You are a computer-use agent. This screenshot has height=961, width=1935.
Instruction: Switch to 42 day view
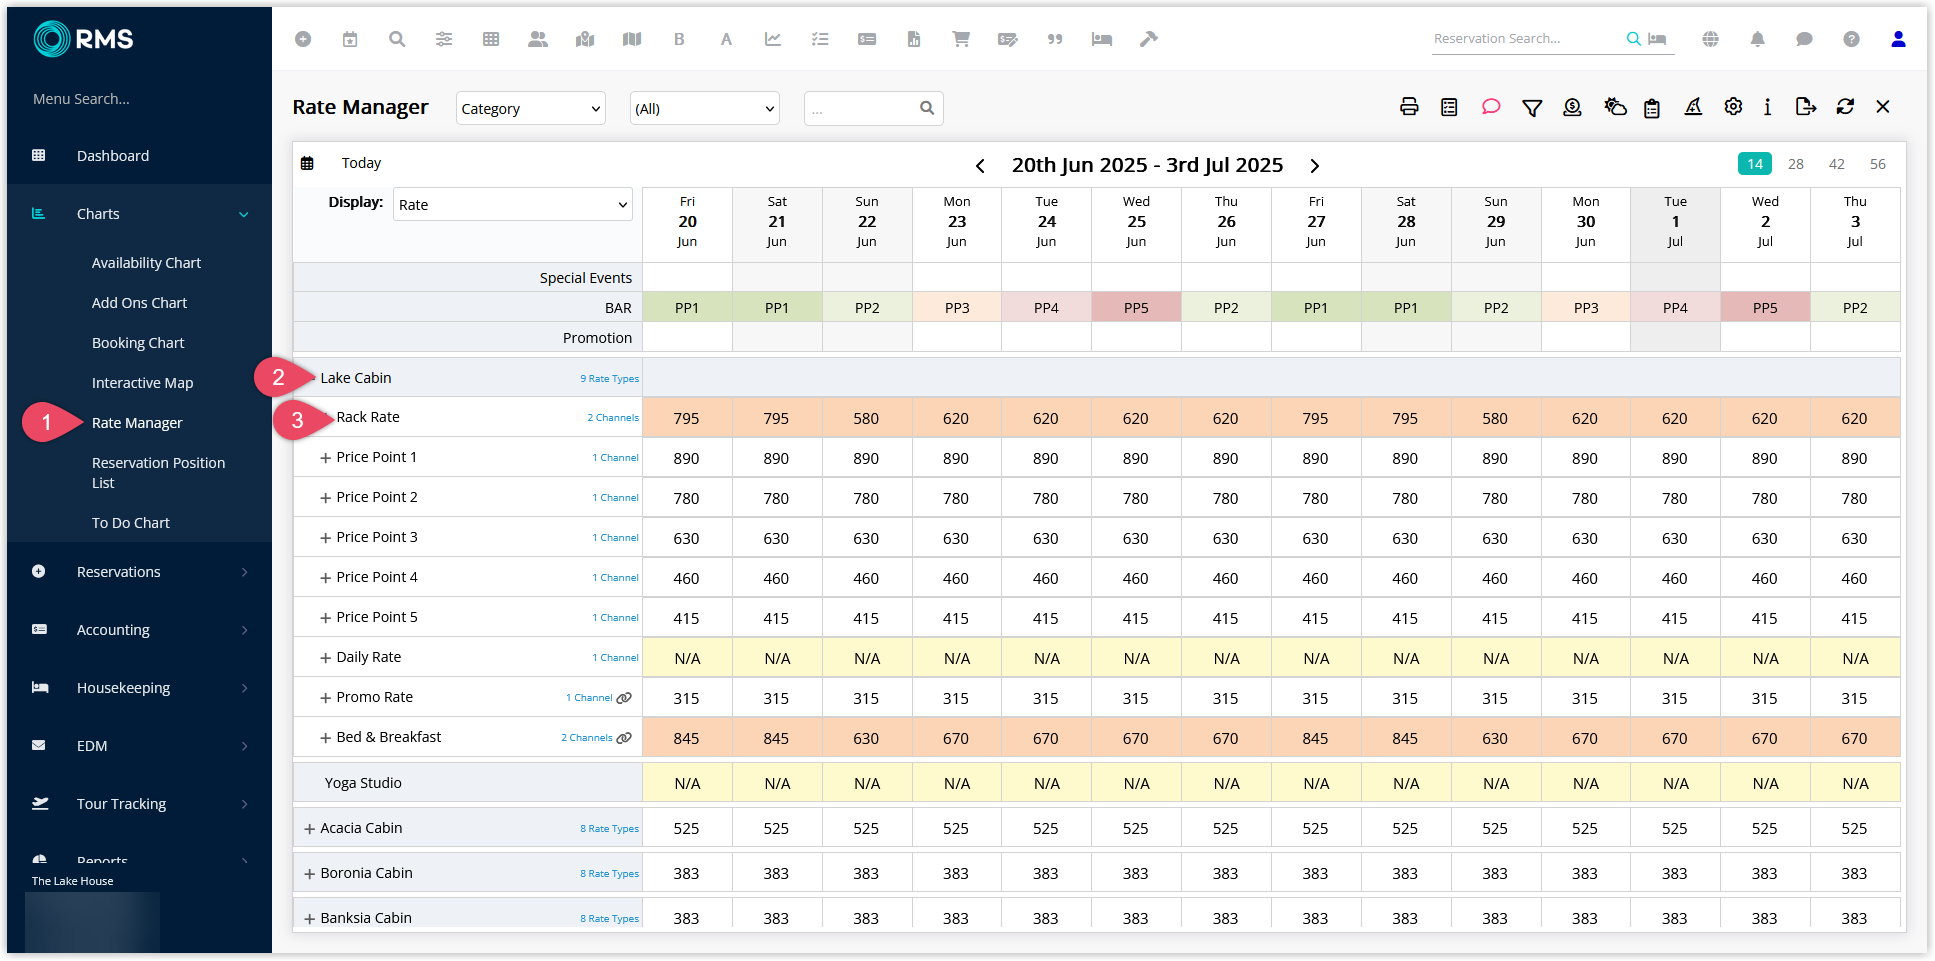pyautogui.click(x=1837, y=164)
